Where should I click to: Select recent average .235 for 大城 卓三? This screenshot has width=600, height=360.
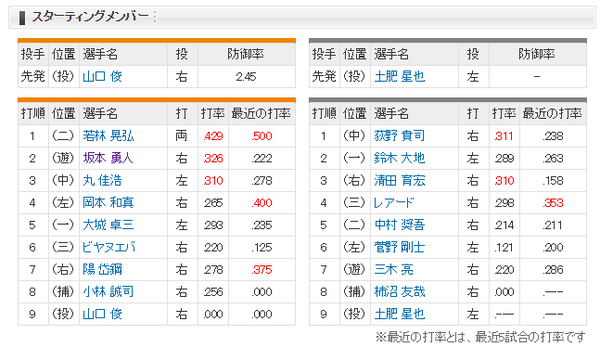(262, 225)
